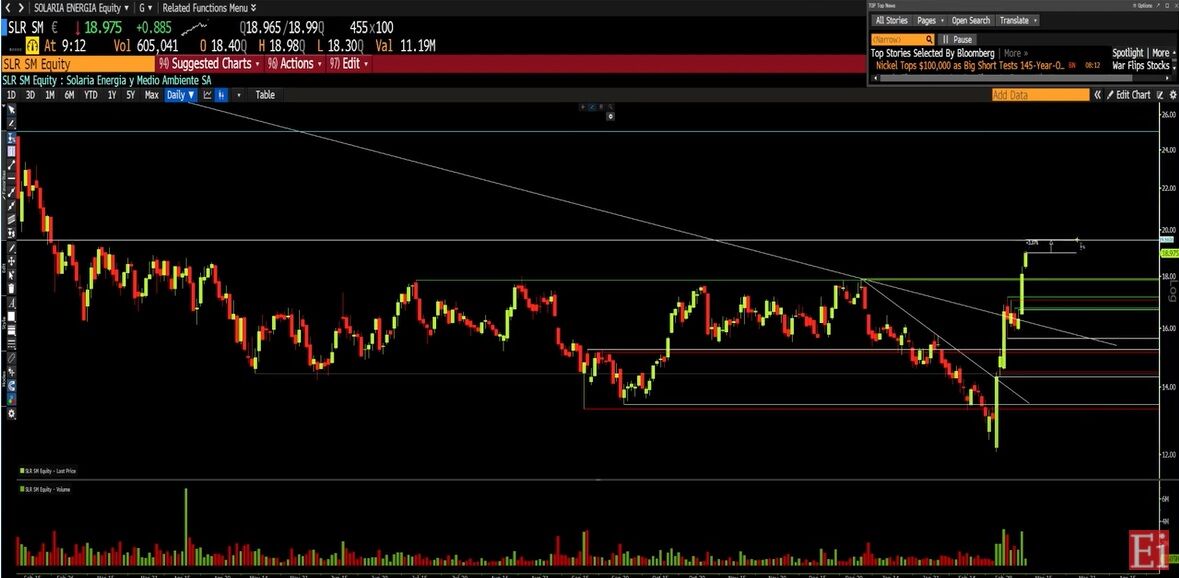Open More link after Top Stories
Viewport: 1179px width, 578px height.
(1015, 53)
